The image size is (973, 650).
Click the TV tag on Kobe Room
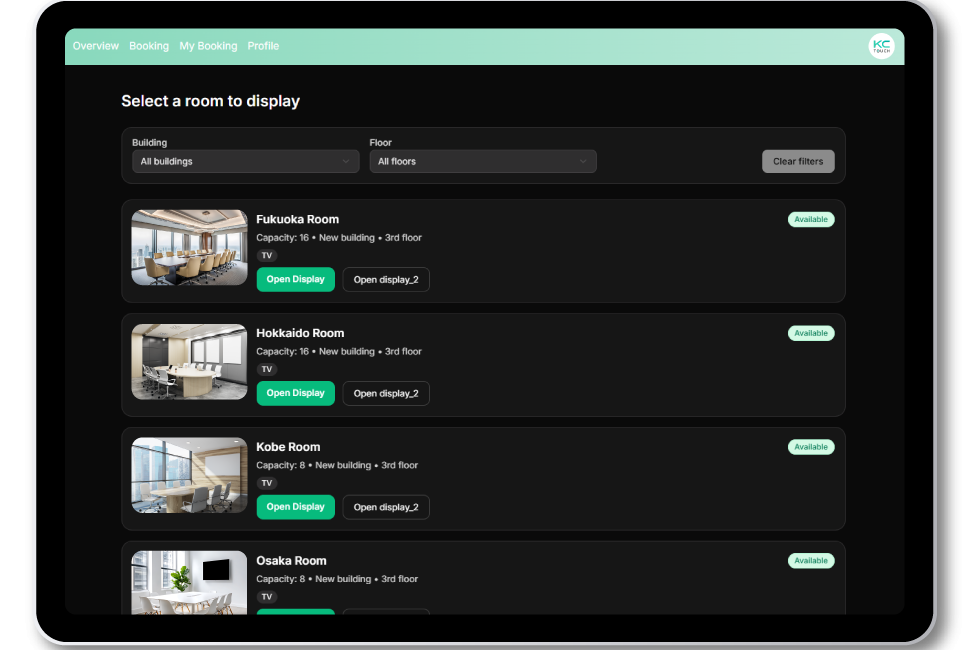click(266, 483)
